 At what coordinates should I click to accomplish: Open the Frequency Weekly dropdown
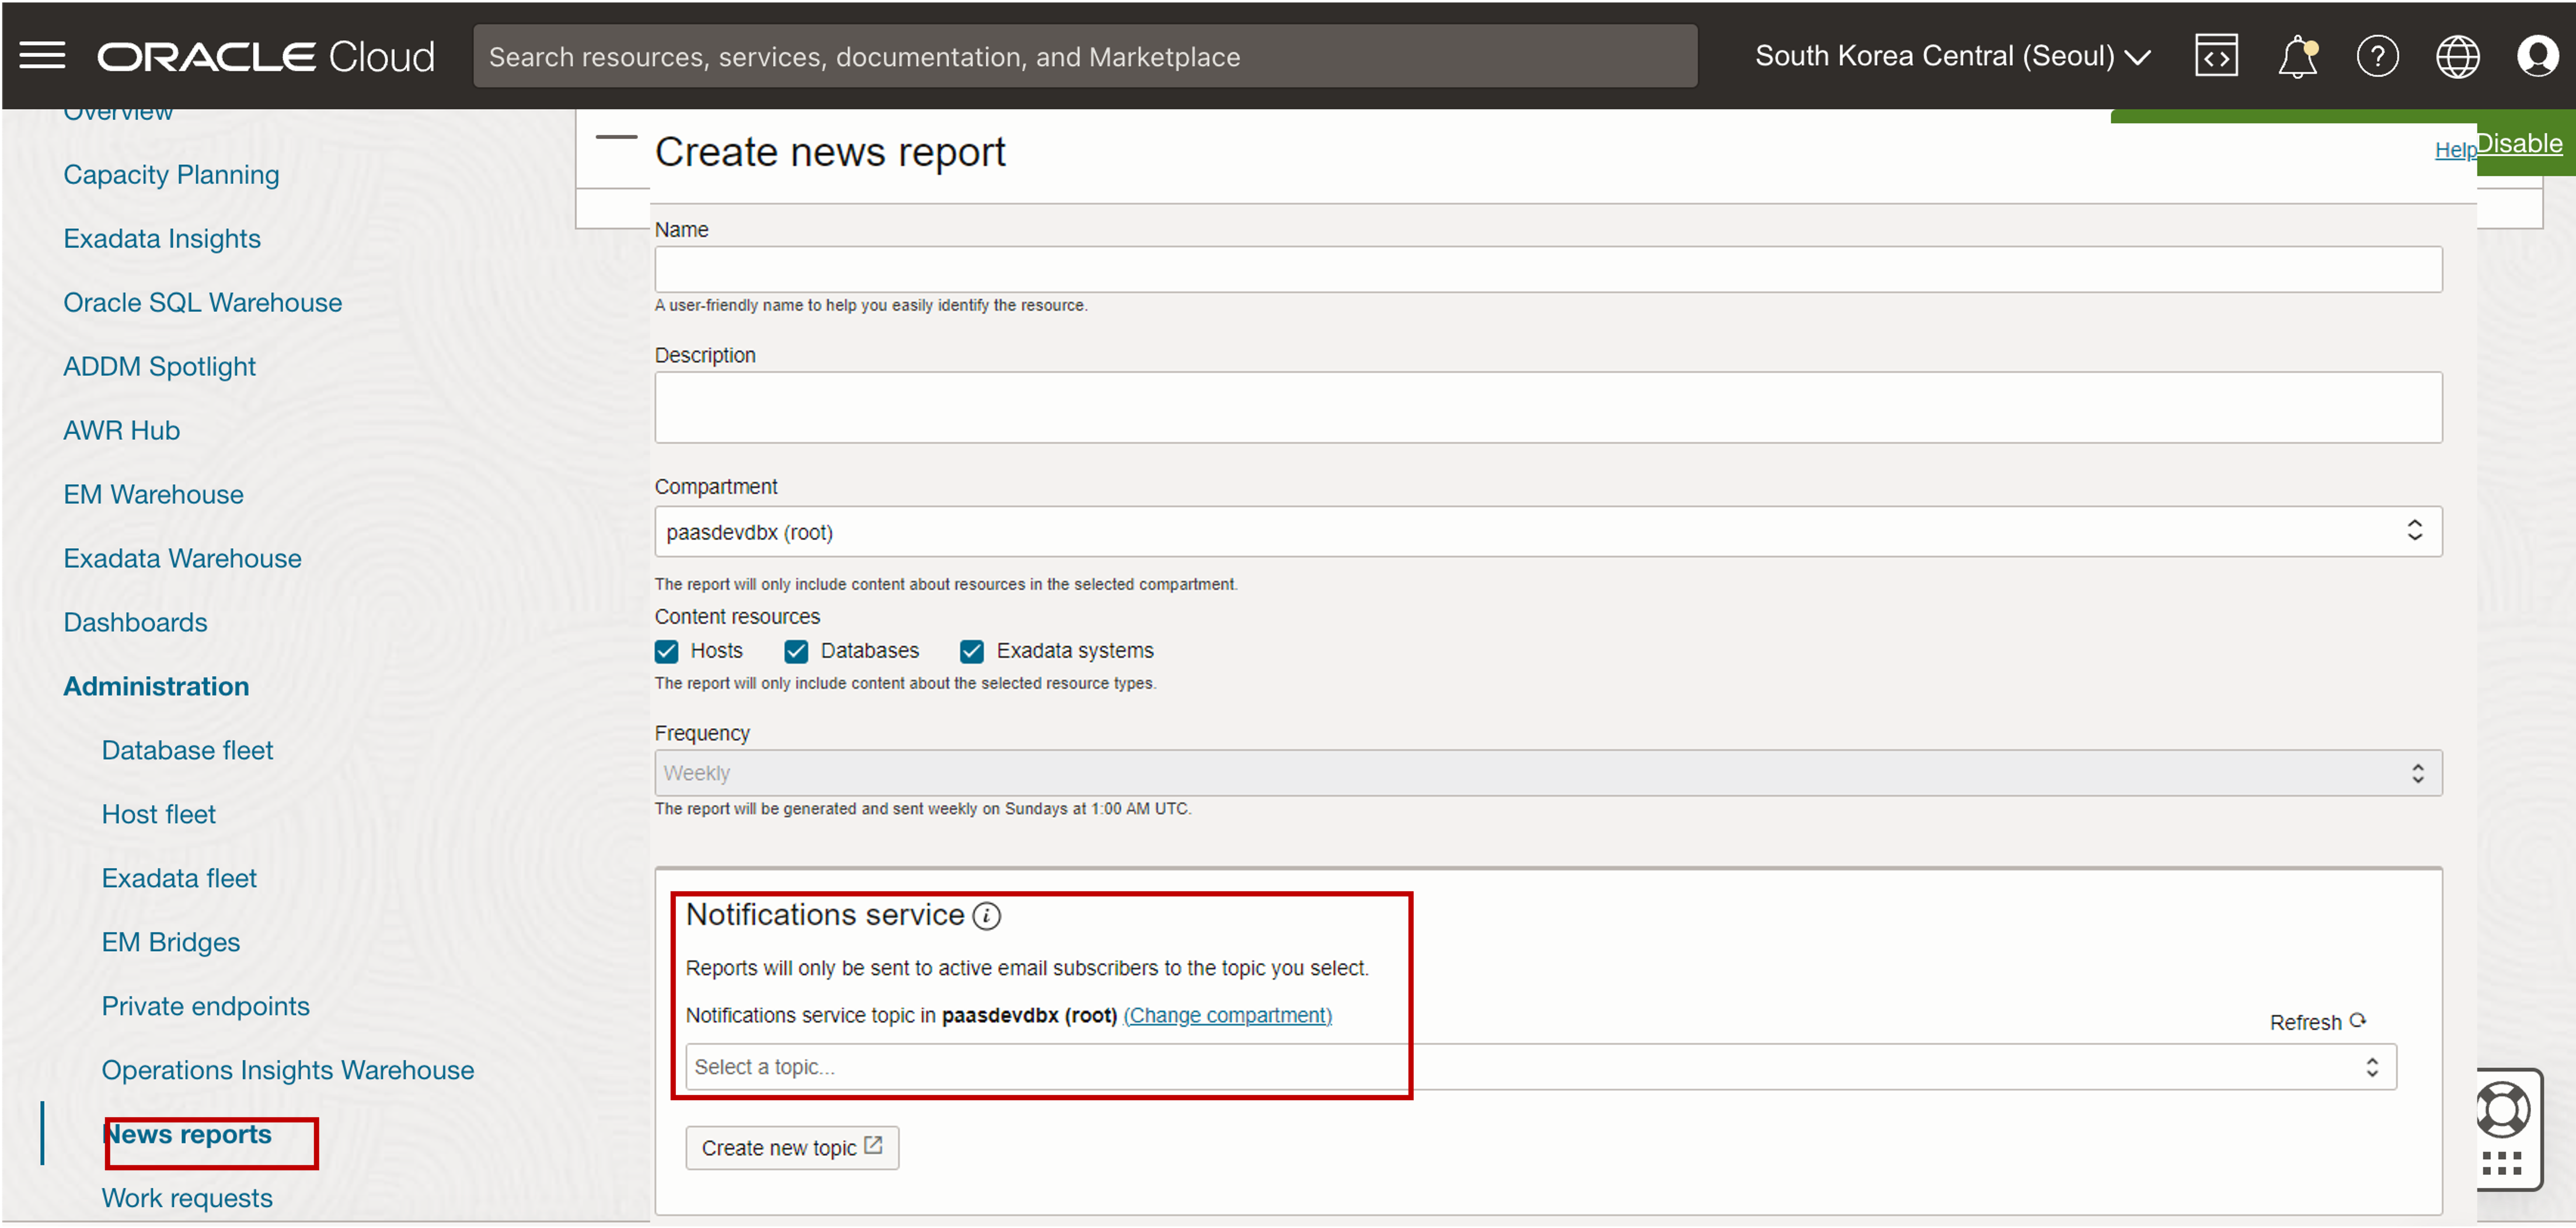[1548, 774]
